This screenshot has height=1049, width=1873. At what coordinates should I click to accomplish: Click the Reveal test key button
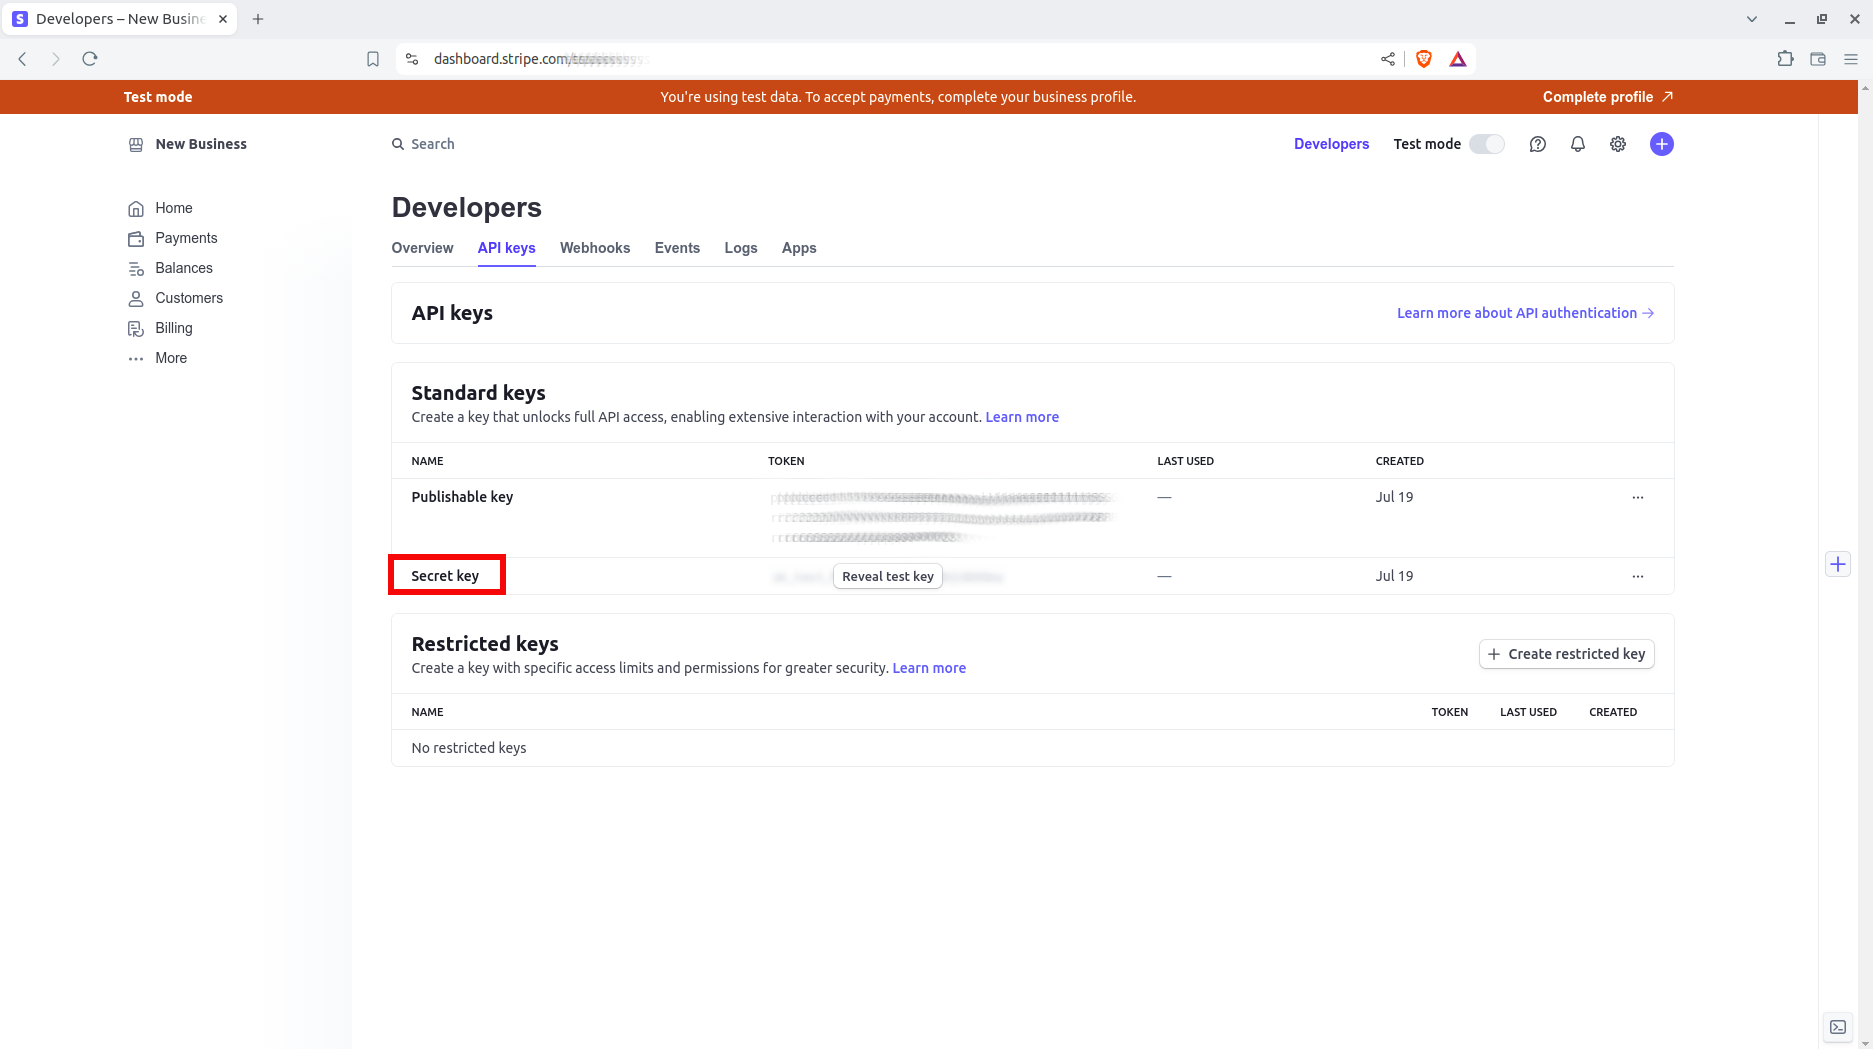click(x=888, y=576)
